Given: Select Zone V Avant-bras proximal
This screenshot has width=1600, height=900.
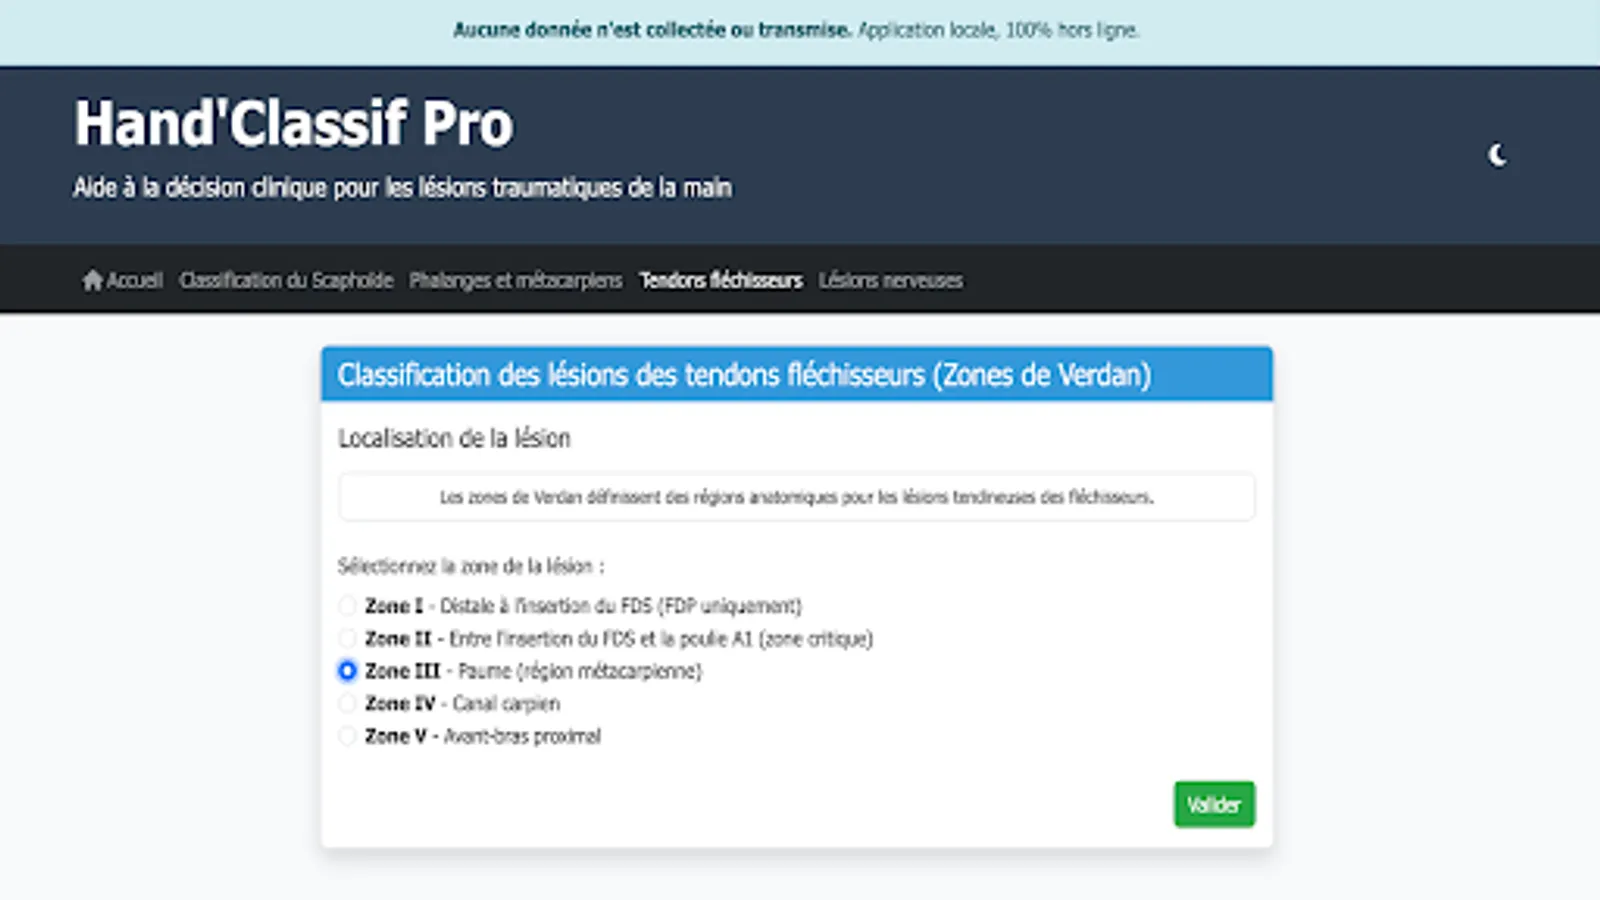Looking at the screenshot, I should coord(347,736).
